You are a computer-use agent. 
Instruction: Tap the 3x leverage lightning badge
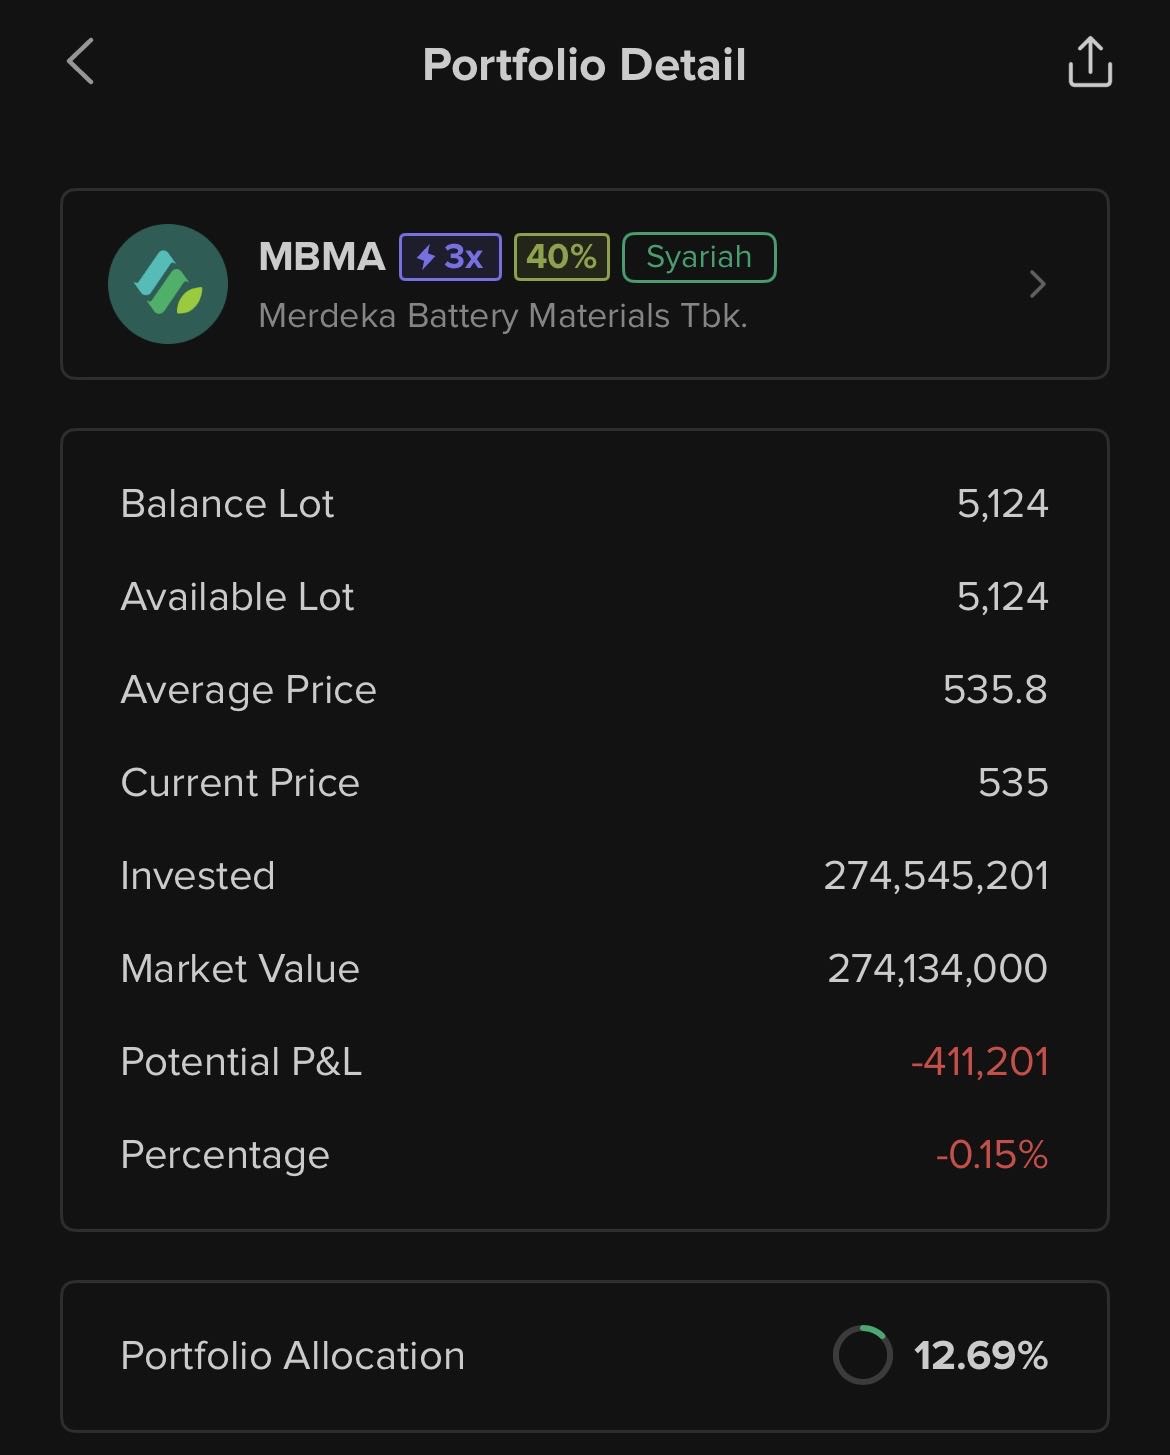(450, 257)
